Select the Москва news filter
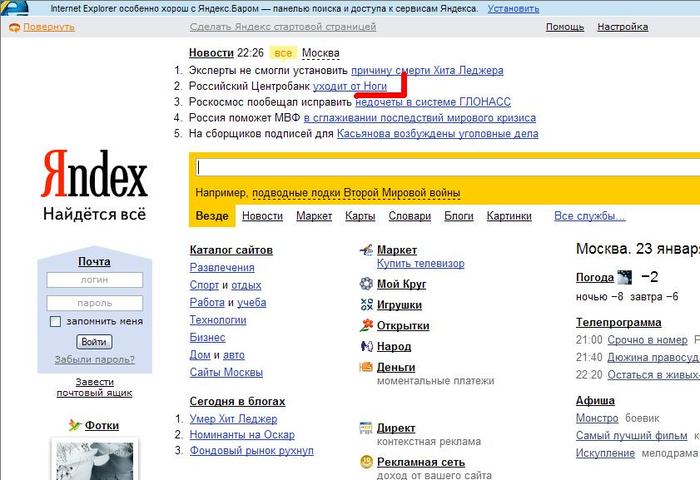The width and height of the screenshot is (700, 480). 321,53
